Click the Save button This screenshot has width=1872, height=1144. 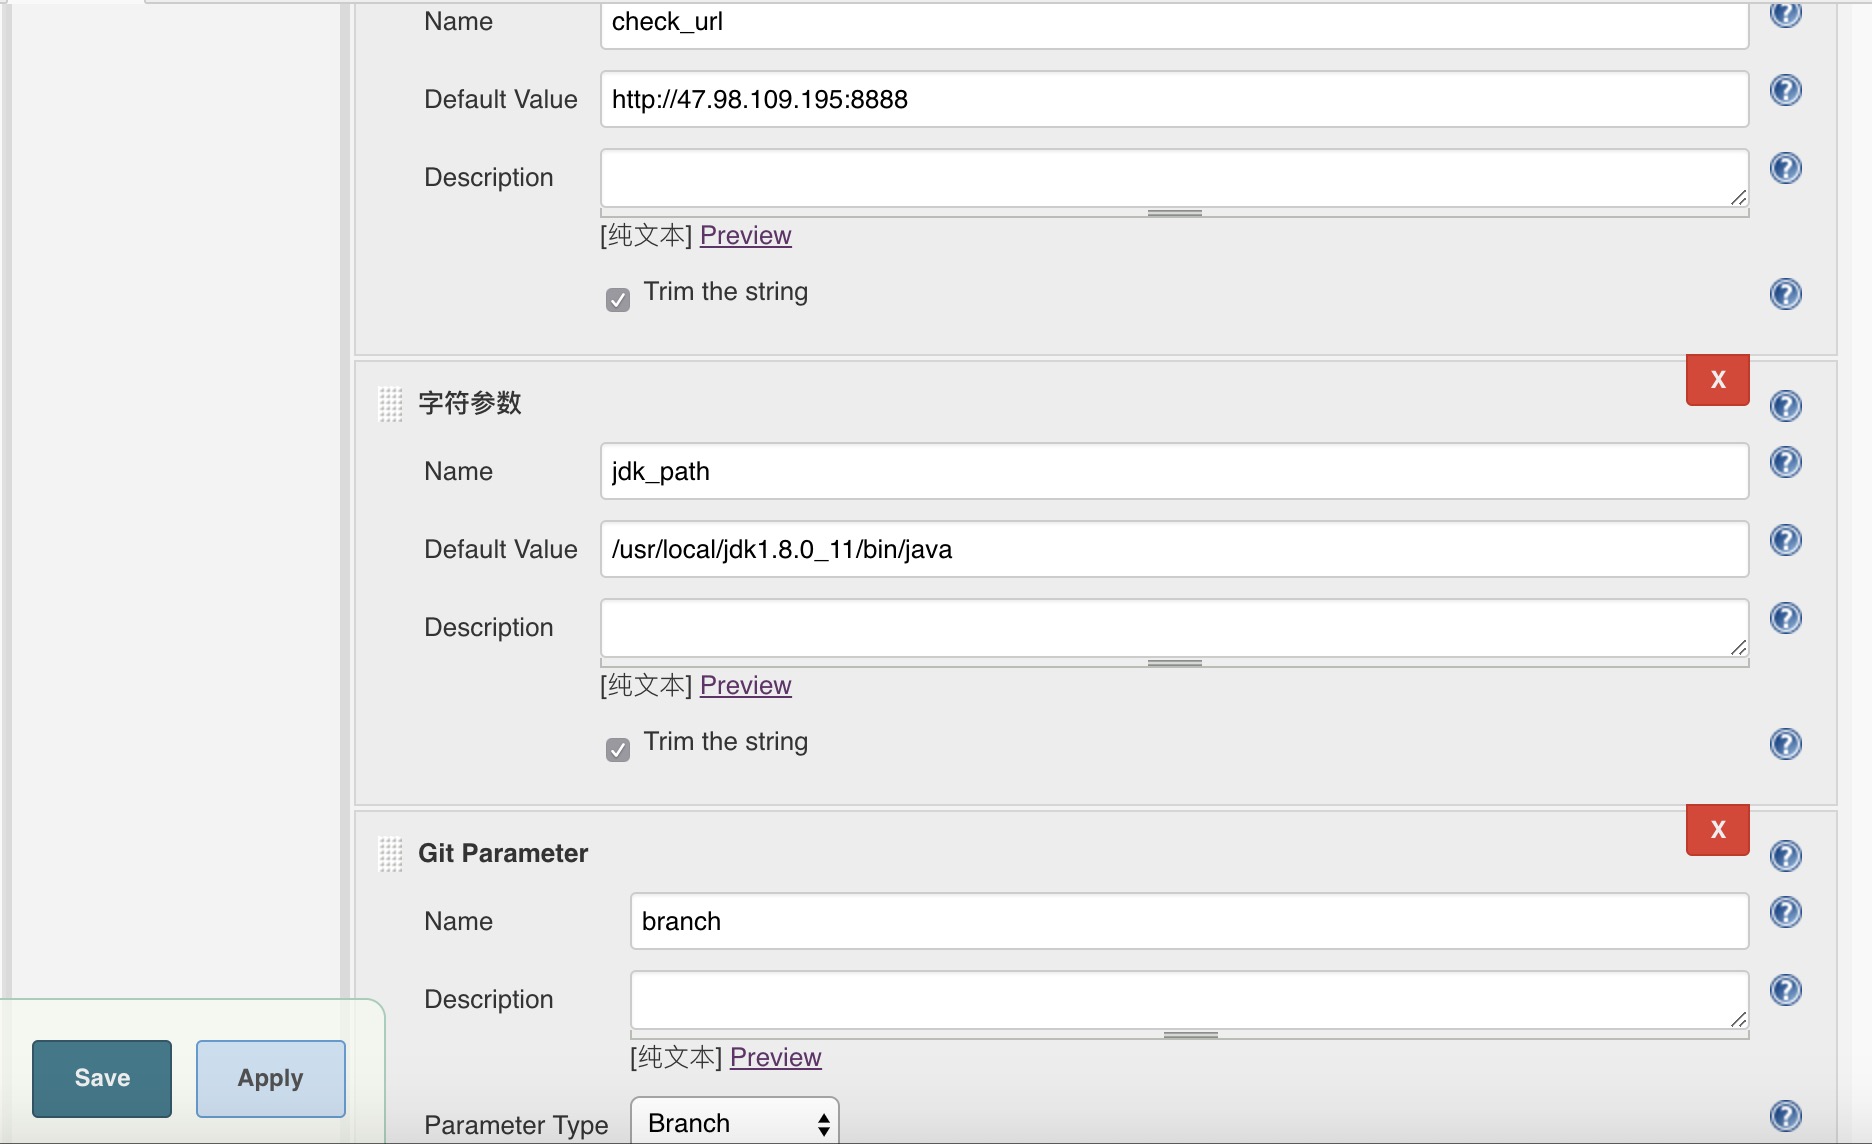pos(102,1078)
